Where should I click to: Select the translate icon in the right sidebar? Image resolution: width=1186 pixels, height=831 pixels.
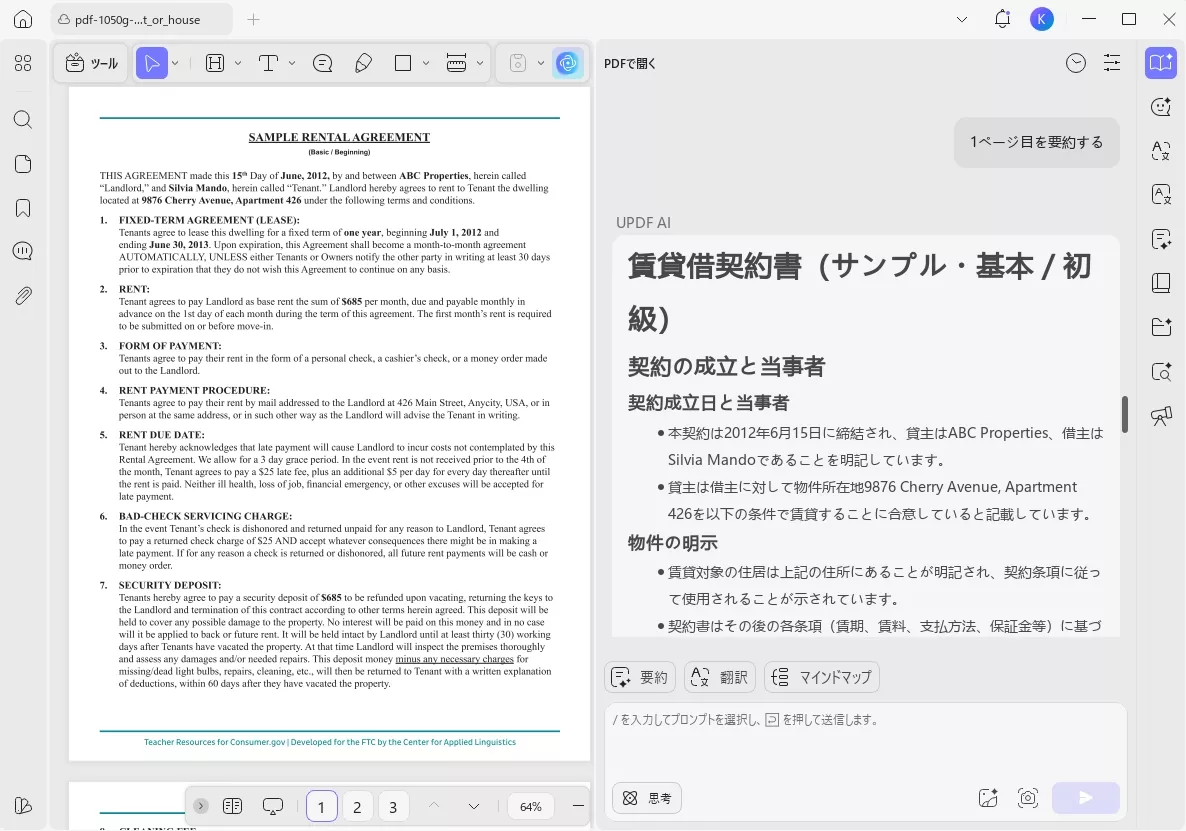1160,151
